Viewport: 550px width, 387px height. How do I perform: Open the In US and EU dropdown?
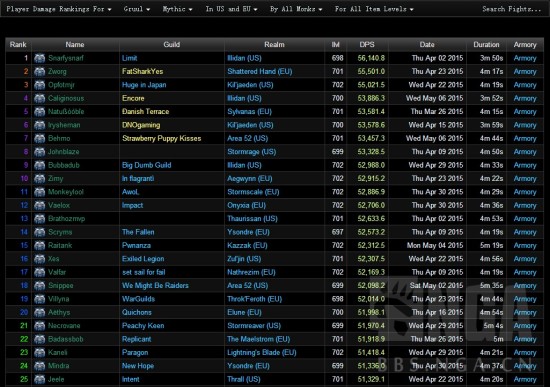(x=231, y=9)
